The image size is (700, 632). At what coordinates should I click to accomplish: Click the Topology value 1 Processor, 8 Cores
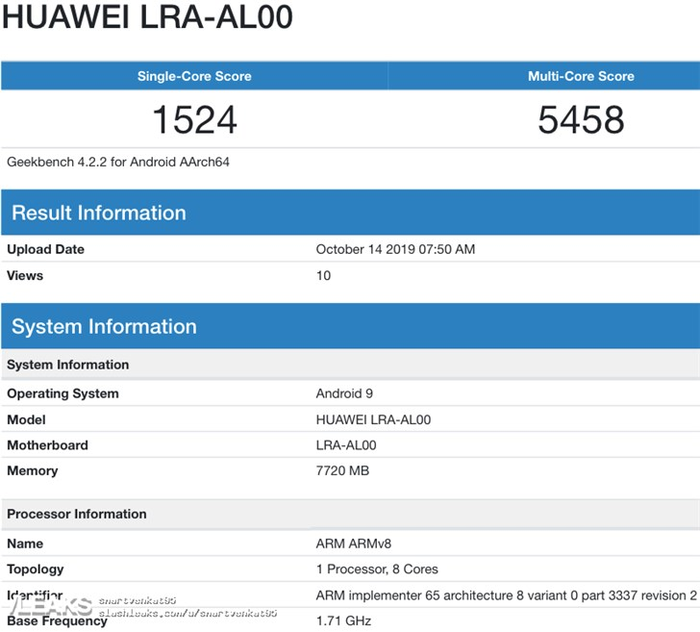click(x=377, y=569)
